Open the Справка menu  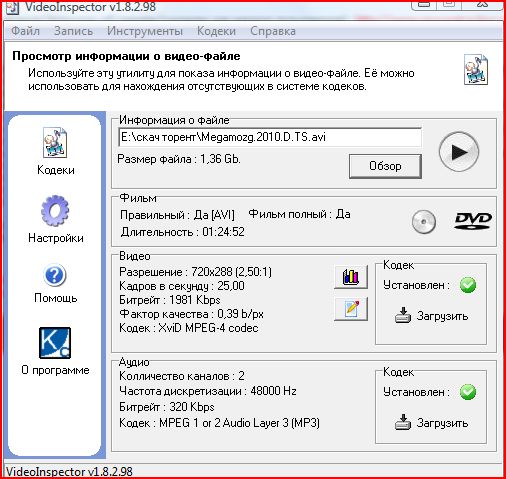pyautogui.click(x=273, y=31)
